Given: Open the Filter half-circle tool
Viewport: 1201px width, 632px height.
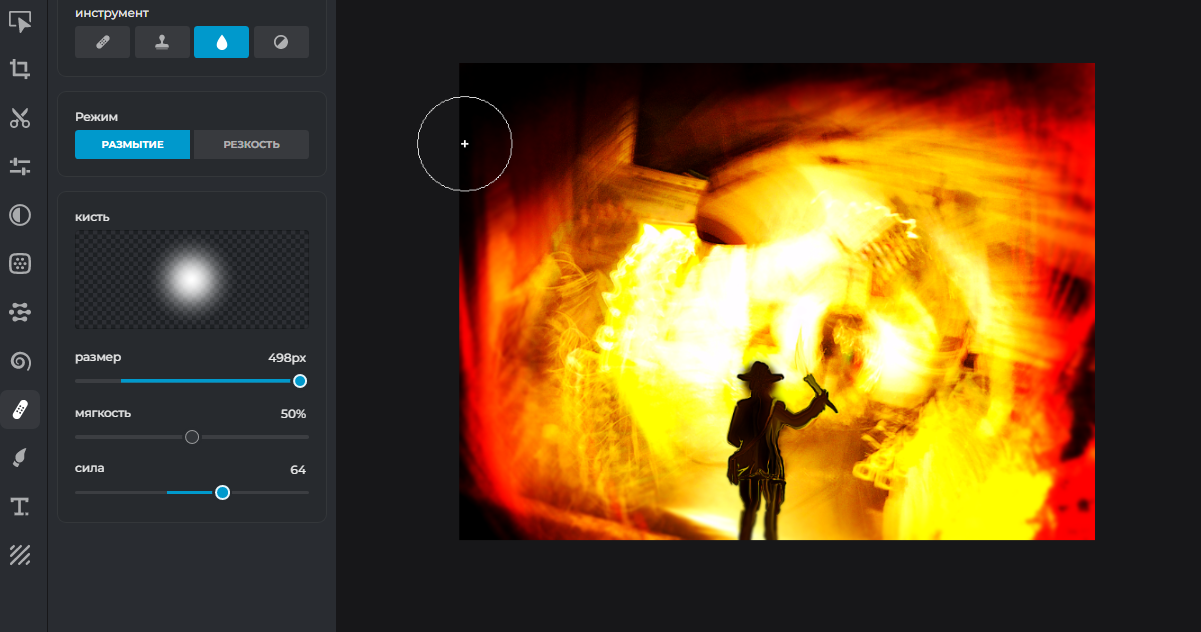Looking at the screenshot, I should click(20, 215).
